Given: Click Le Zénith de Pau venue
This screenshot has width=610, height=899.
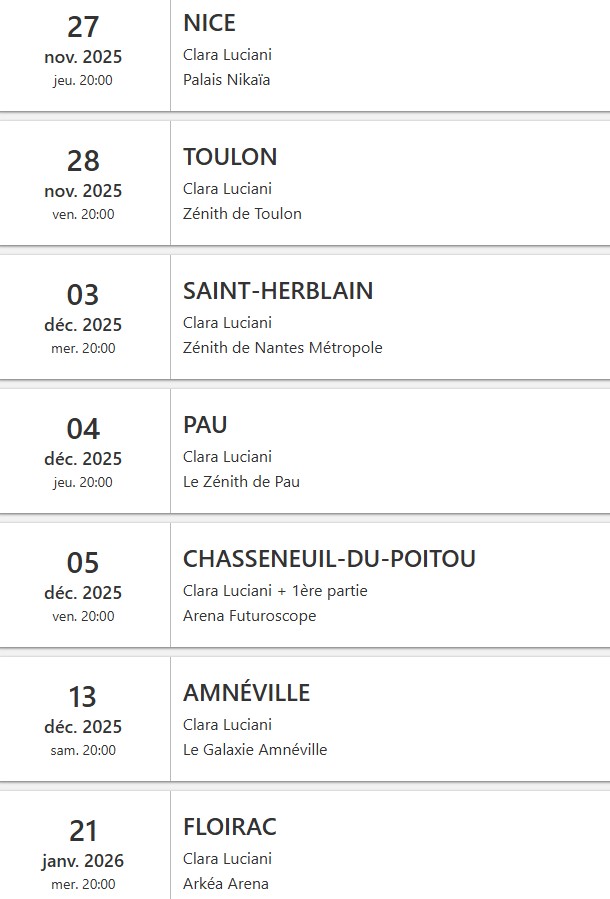Looking at the screenshot, I should (241, 482).
